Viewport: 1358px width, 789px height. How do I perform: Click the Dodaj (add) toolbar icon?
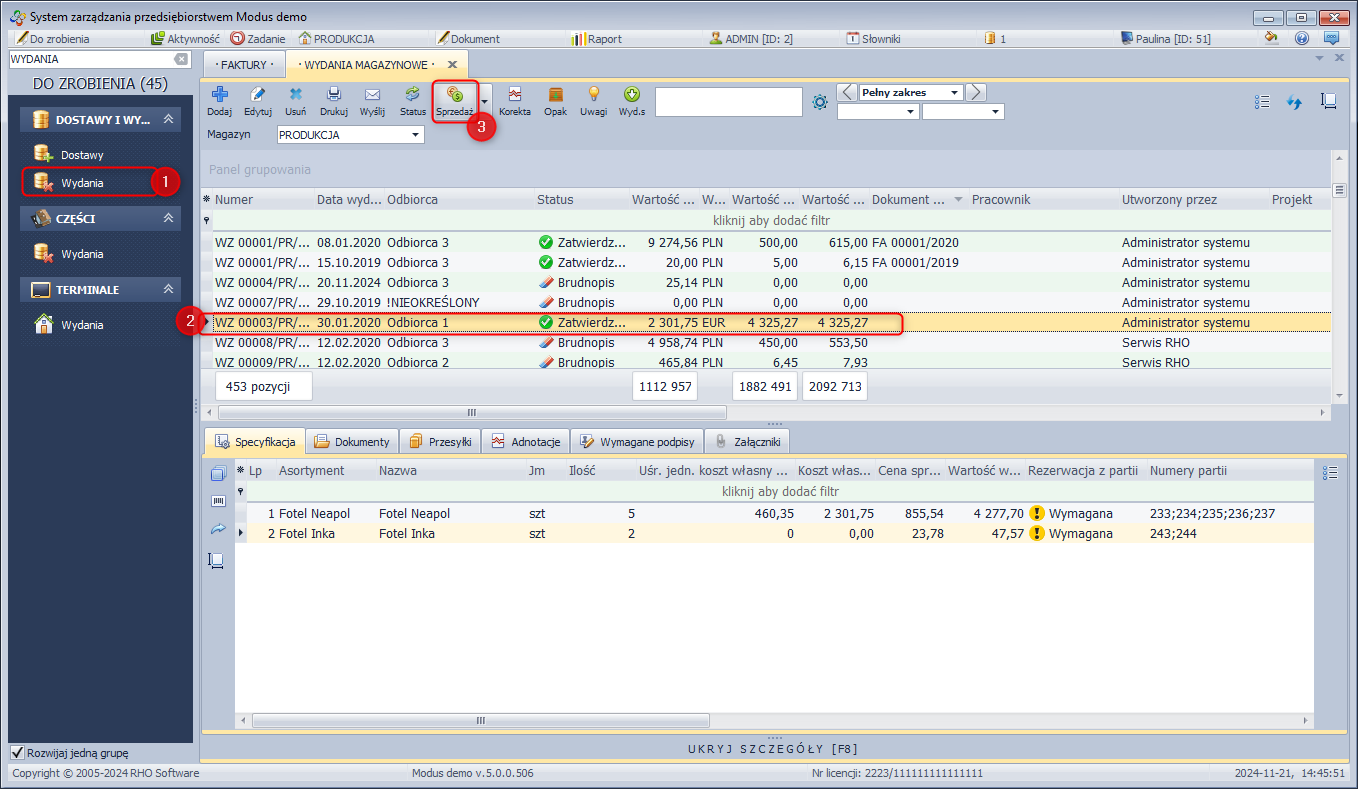click(x=219, y=96)
